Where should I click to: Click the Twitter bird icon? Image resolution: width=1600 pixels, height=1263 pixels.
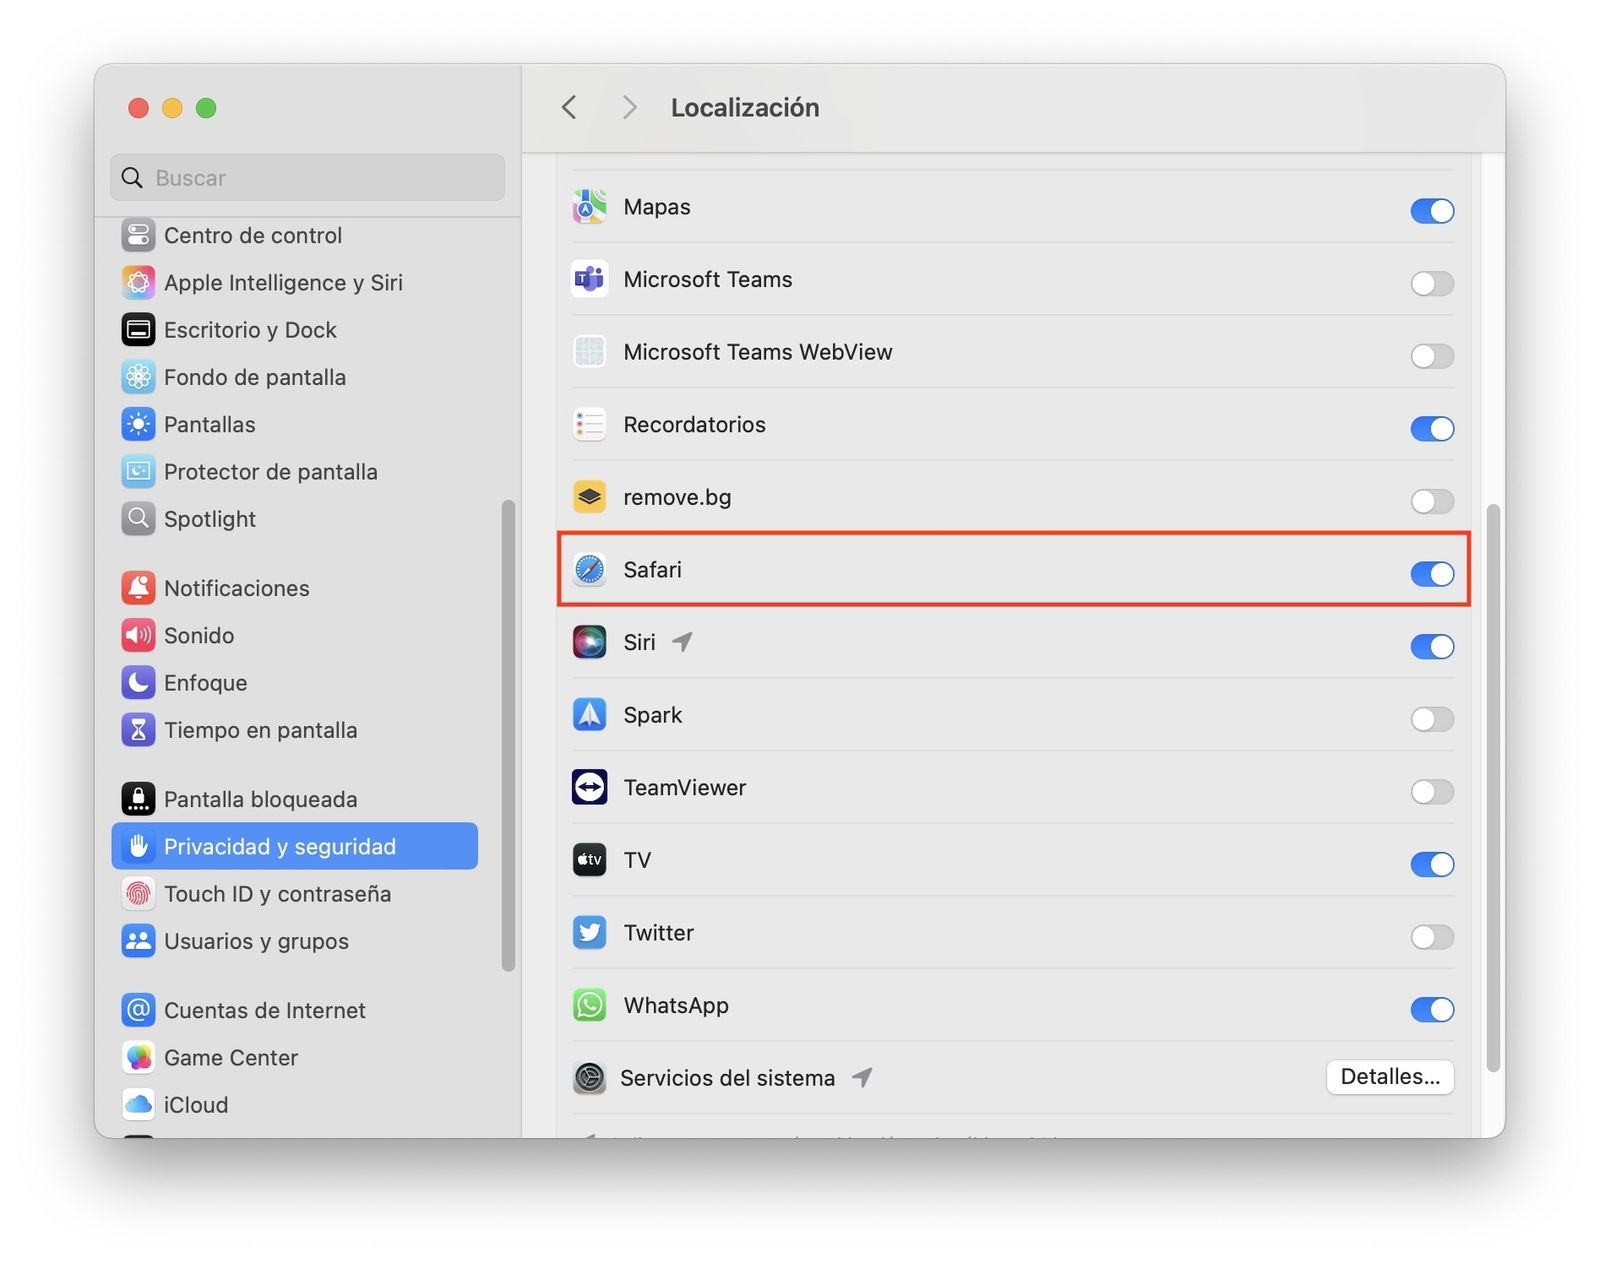coord(589,932)
